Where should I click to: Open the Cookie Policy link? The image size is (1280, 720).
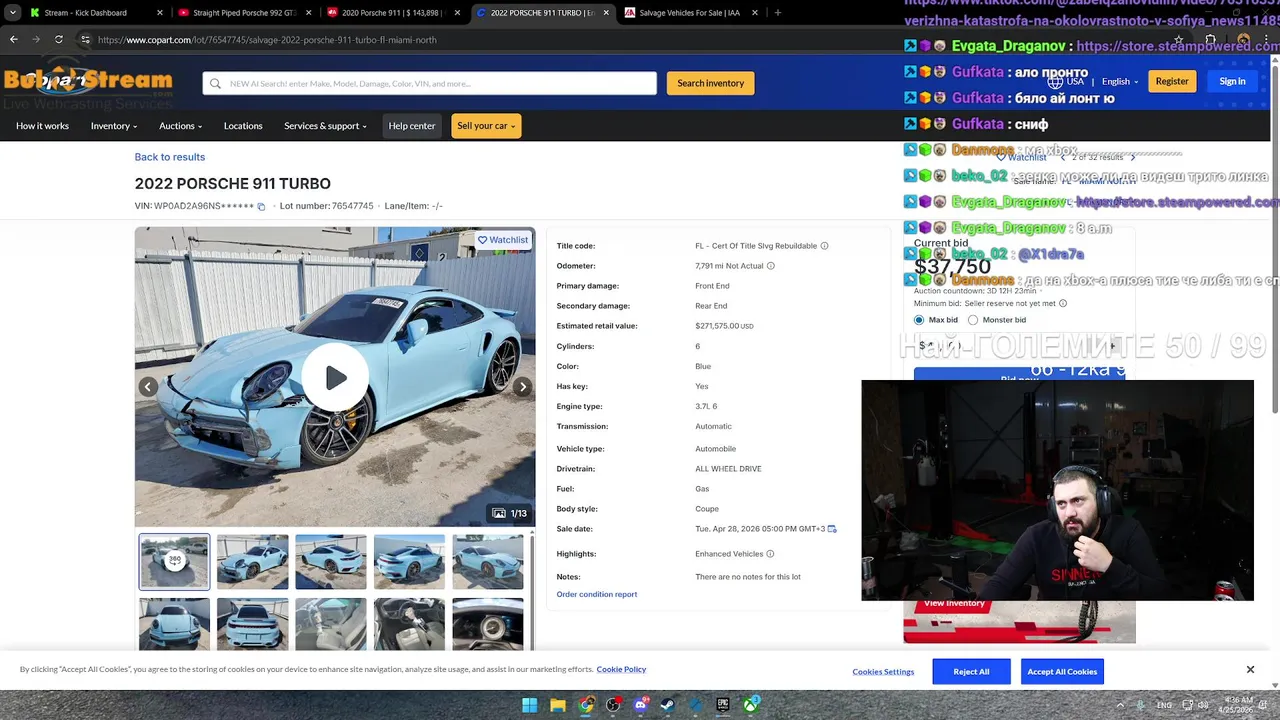(x=621, y=670)
